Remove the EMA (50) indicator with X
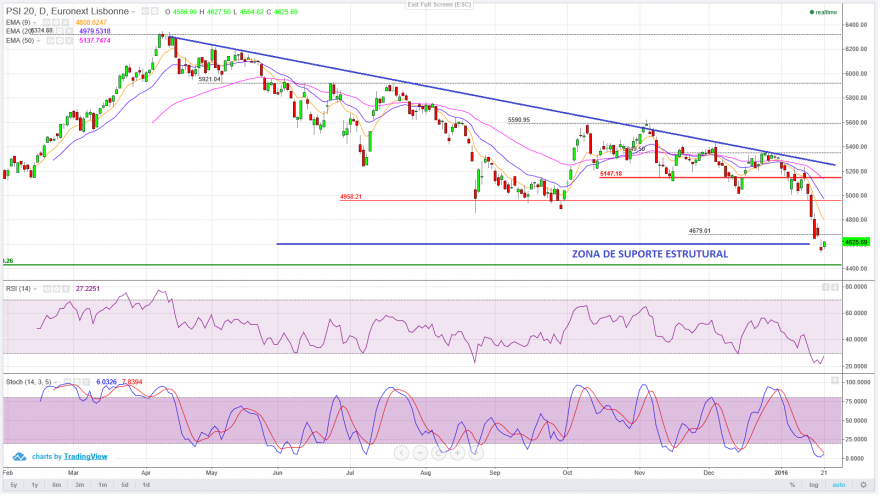 click(69, 40)
